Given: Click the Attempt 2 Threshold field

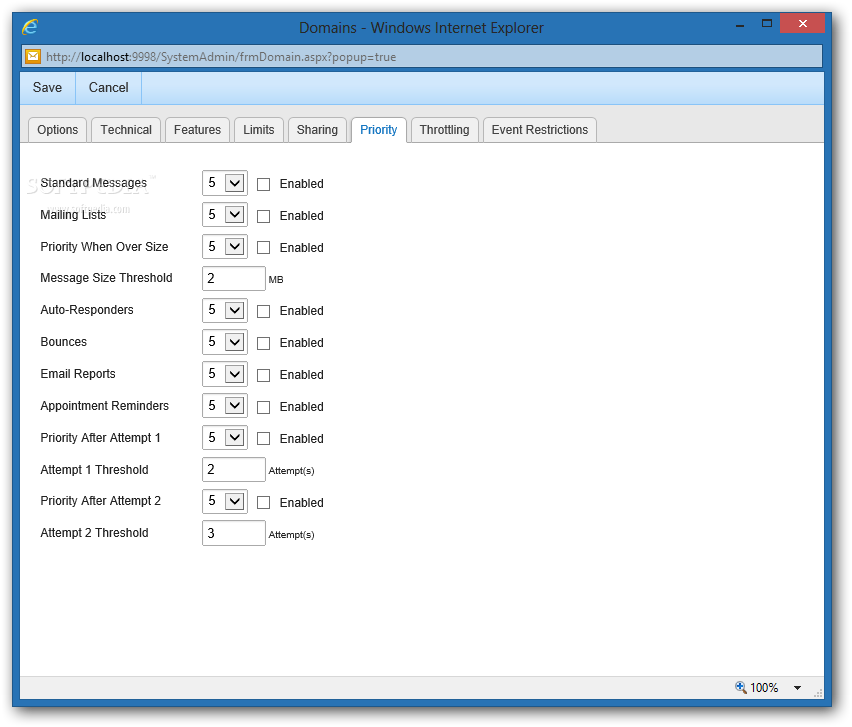Looking at the screenshot, I should [234, 534].
